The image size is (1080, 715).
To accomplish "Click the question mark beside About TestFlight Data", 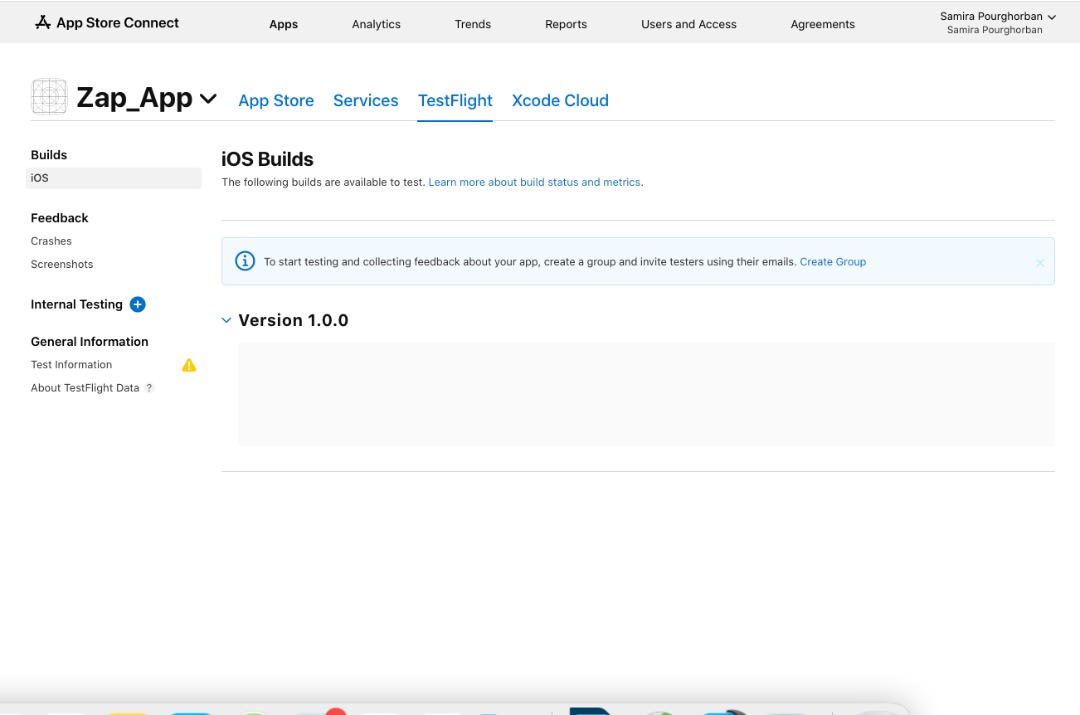I will tap(150, 388).
